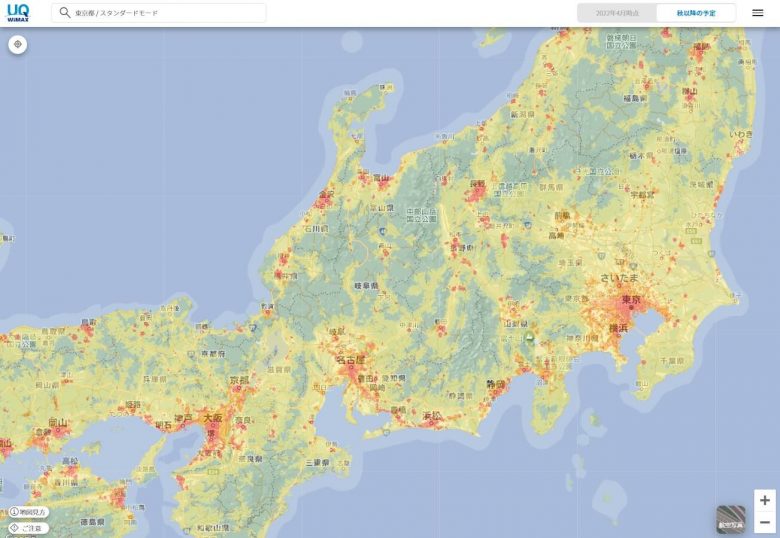Click the magnifier search icon
780x538 pixels.
(64, 12)
